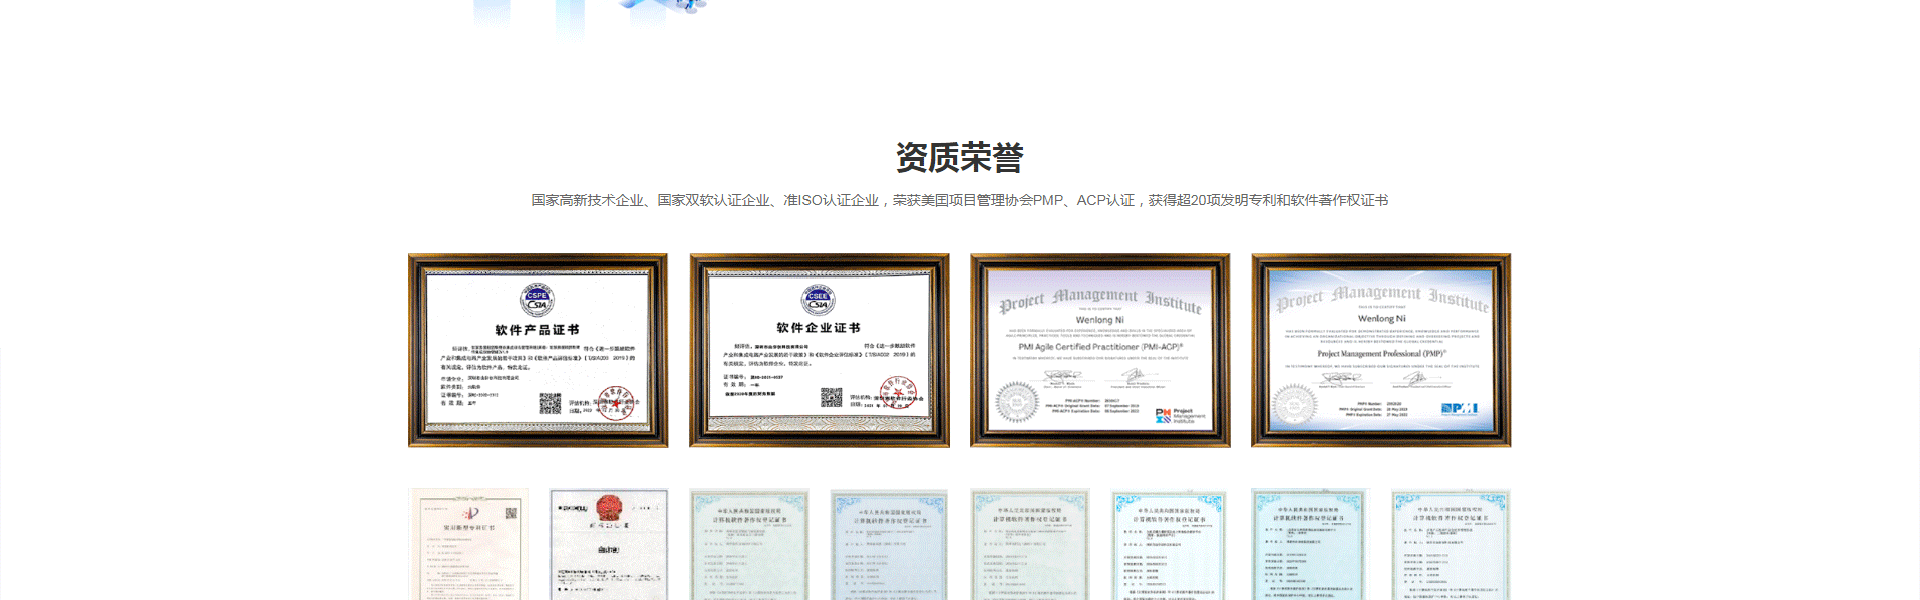
Task: Click the red stamp on 软件产品证书
Action: click(614, 403)
